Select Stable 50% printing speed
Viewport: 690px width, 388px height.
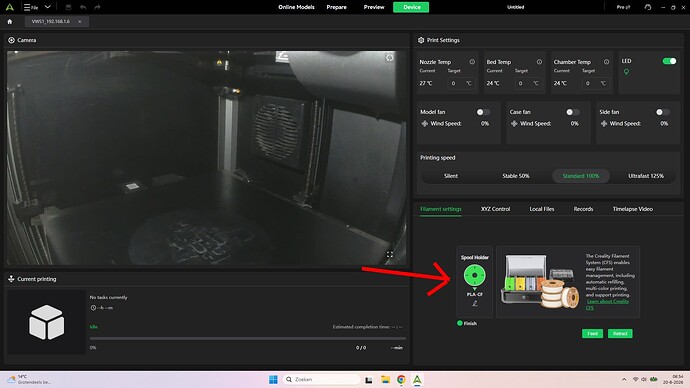(516, 176)
